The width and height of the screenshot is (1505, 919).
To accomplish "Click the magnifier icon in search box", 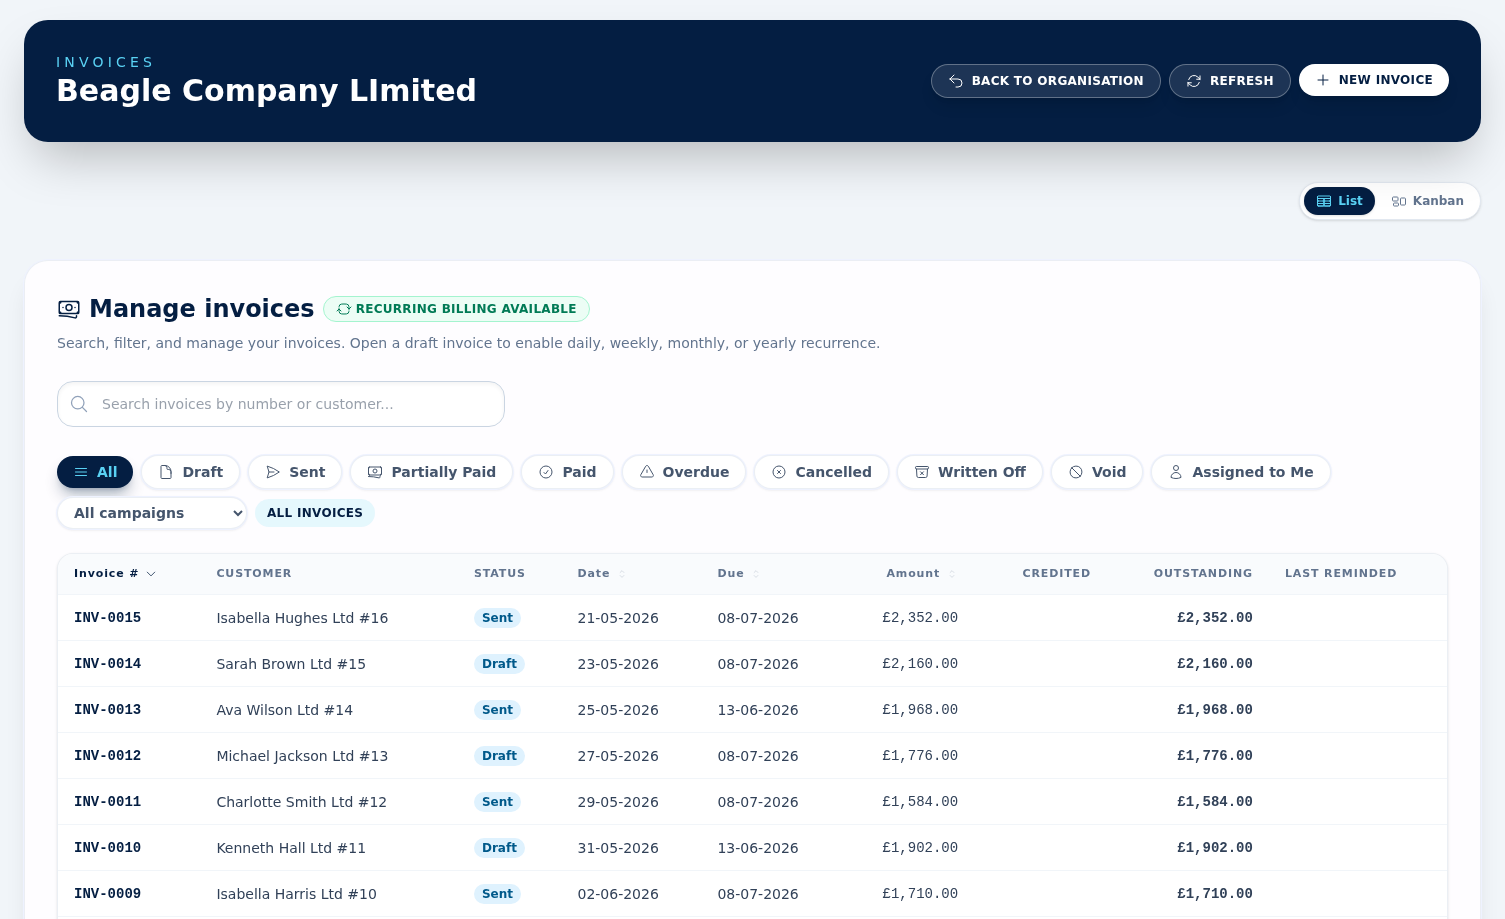I will (x=79, y=404).
